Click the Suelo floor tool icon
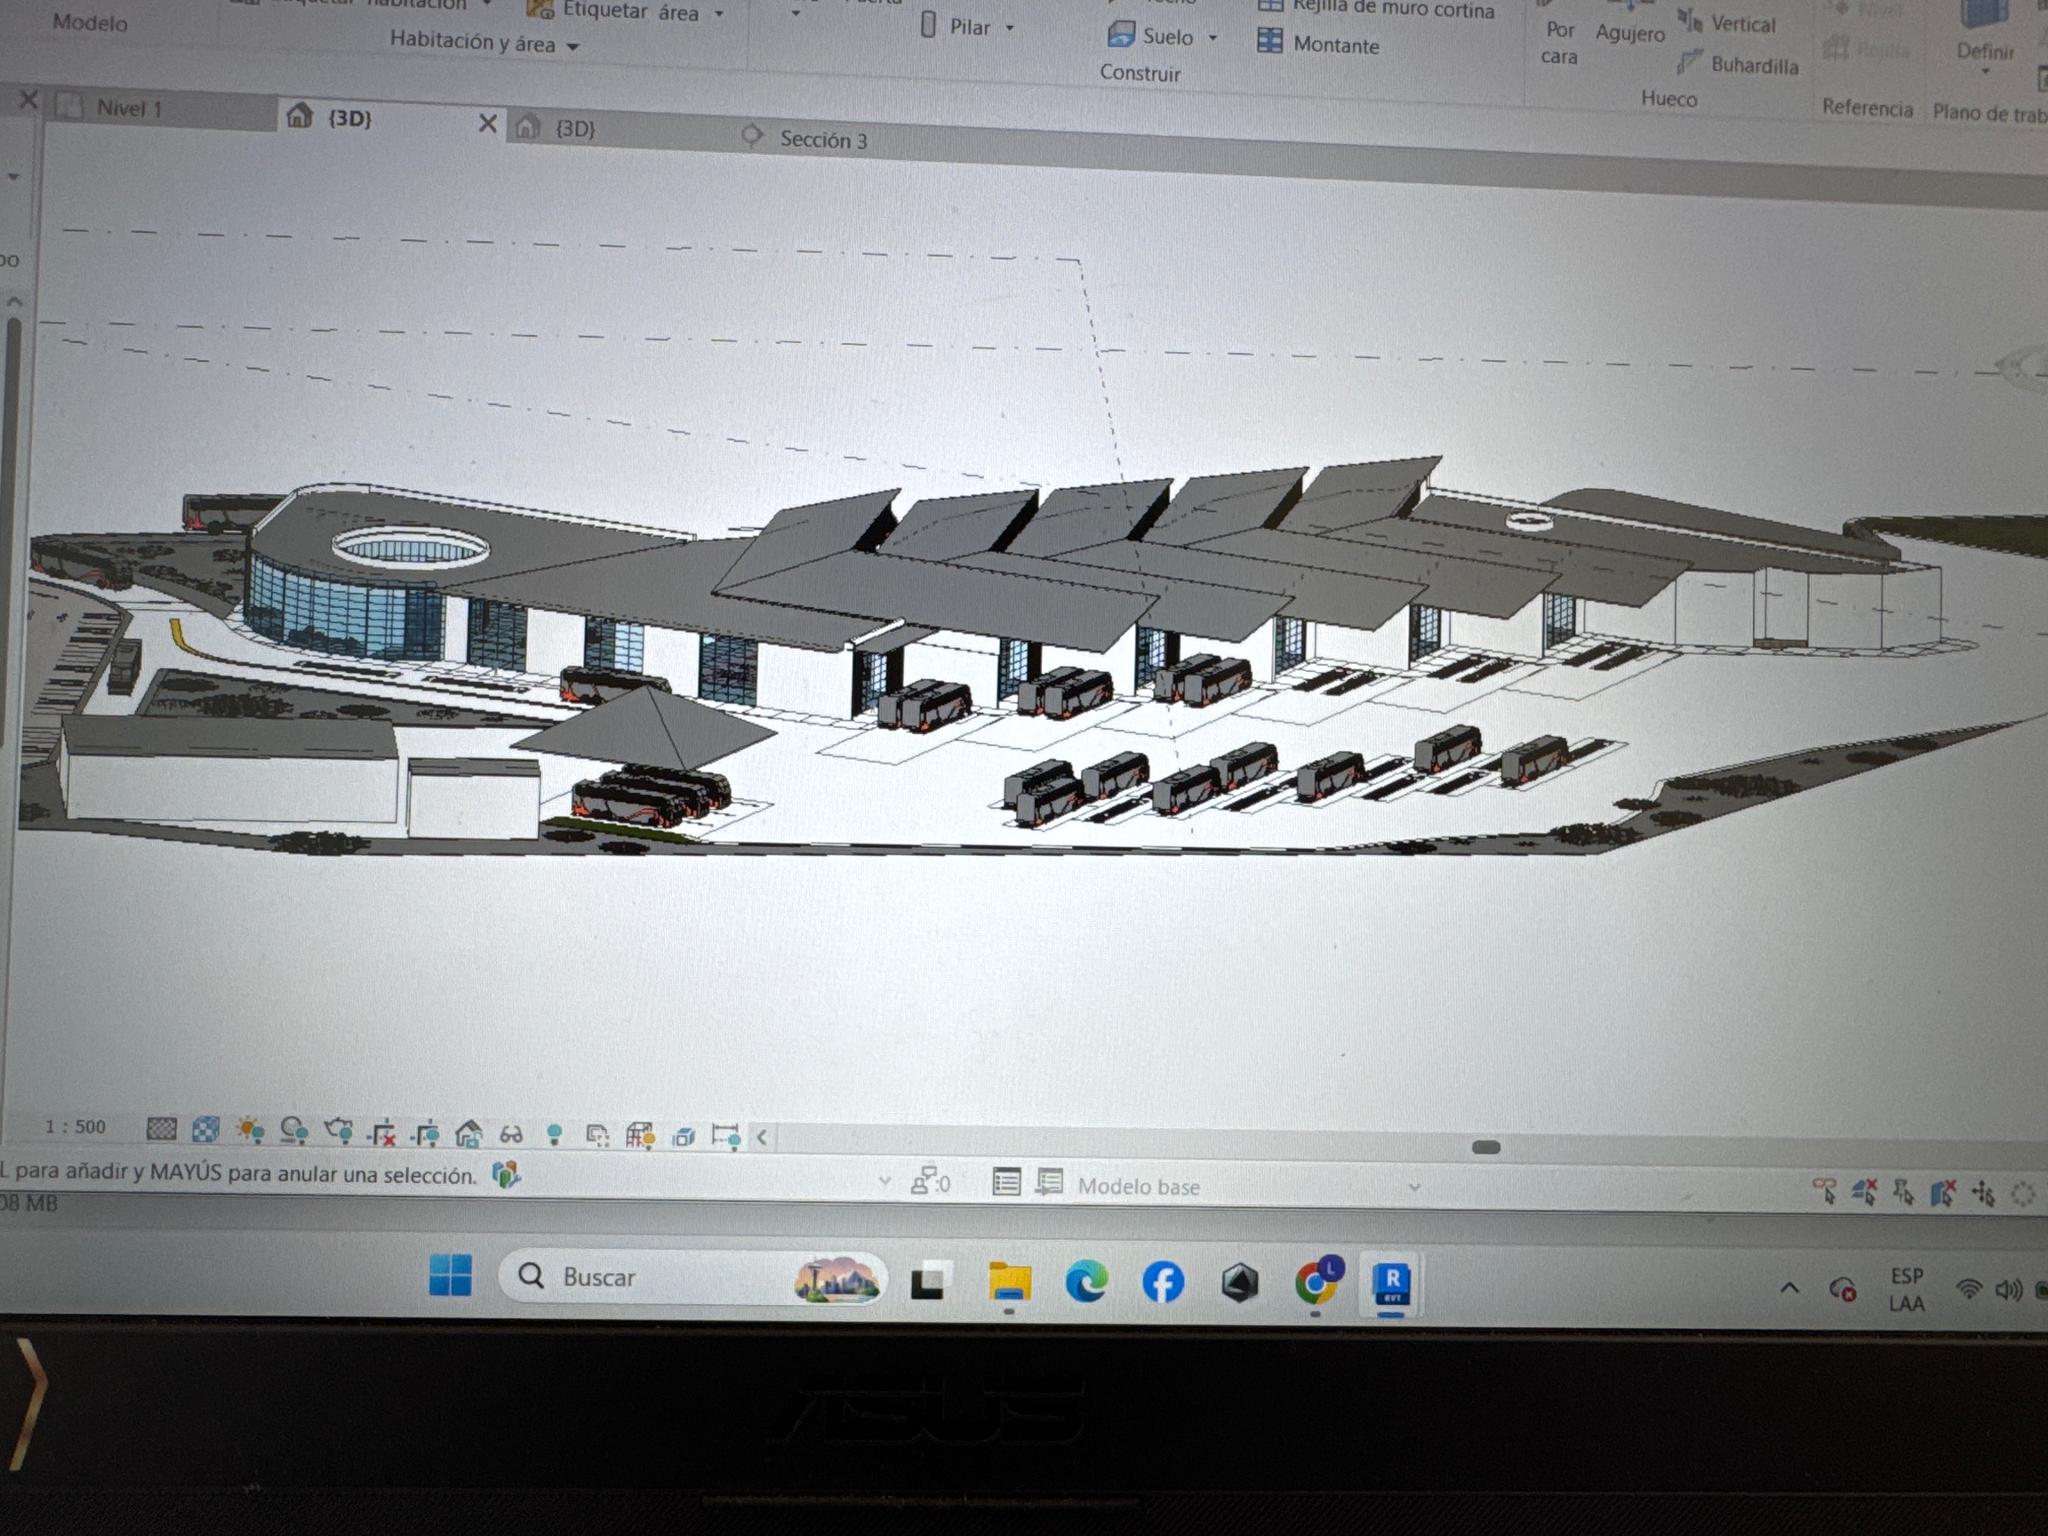This screenshot has height=1536, width=2048. click(x=1121, y=35)
